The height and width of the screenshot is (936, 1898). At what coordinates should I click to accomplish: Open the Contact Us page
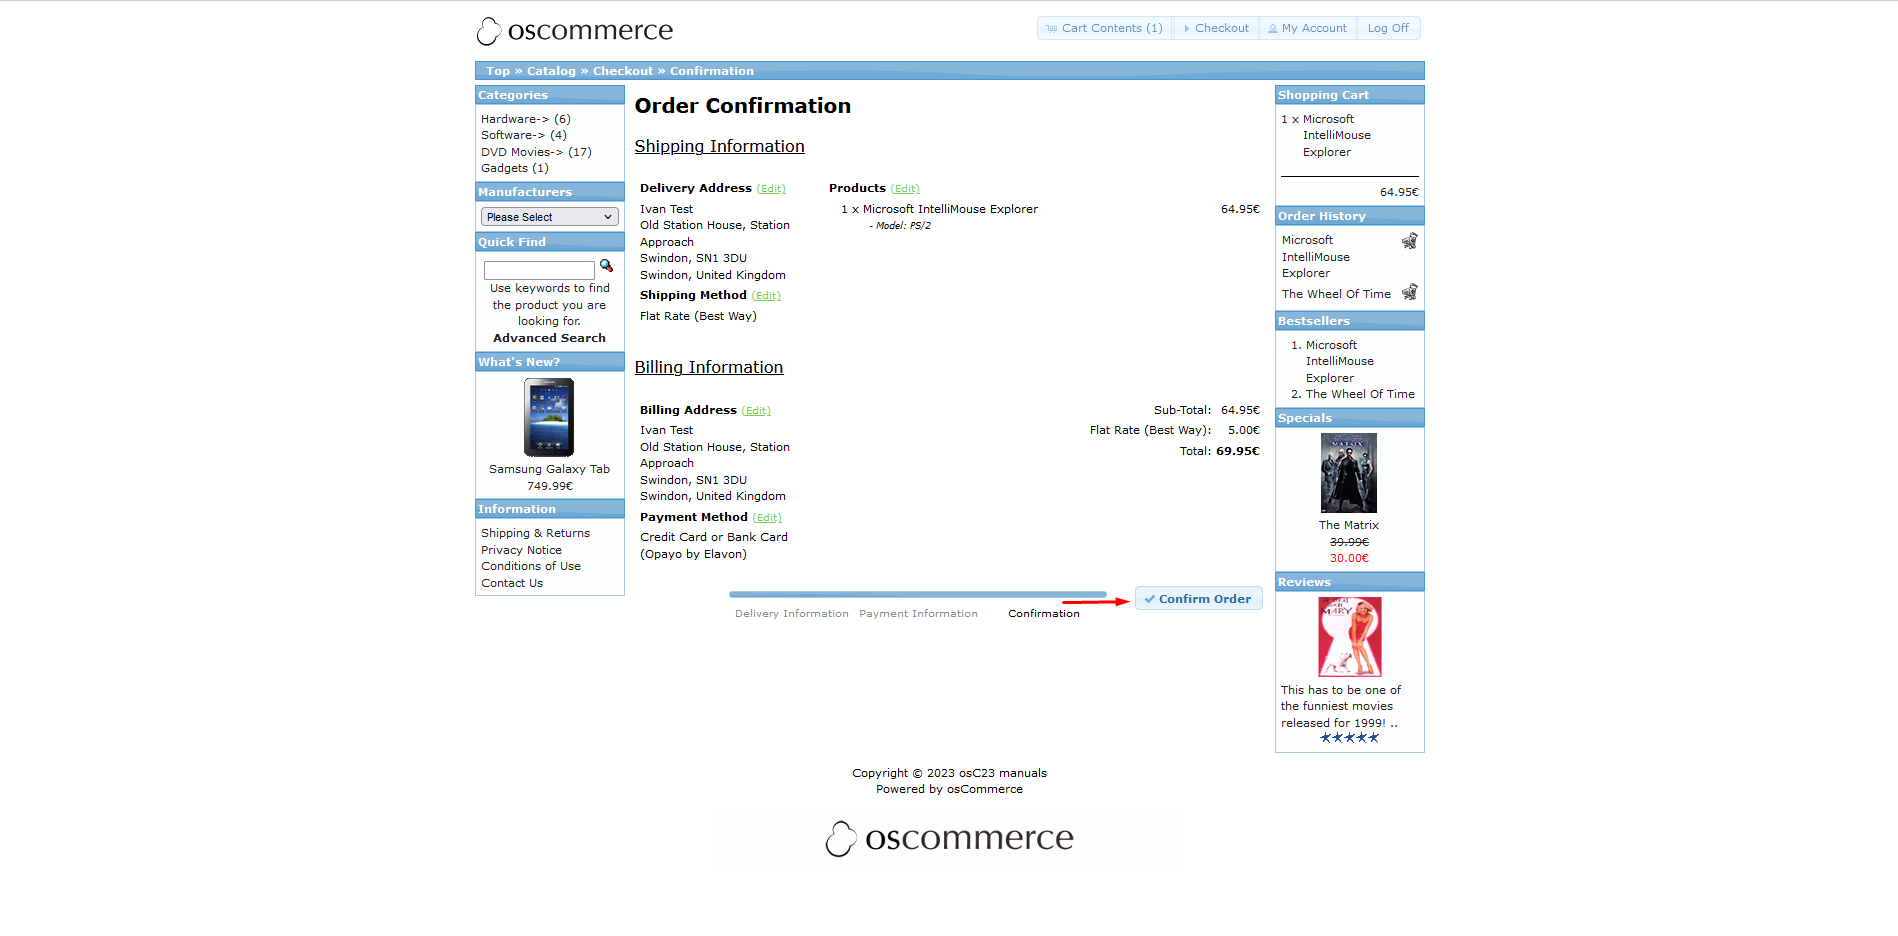coord(512,583)
